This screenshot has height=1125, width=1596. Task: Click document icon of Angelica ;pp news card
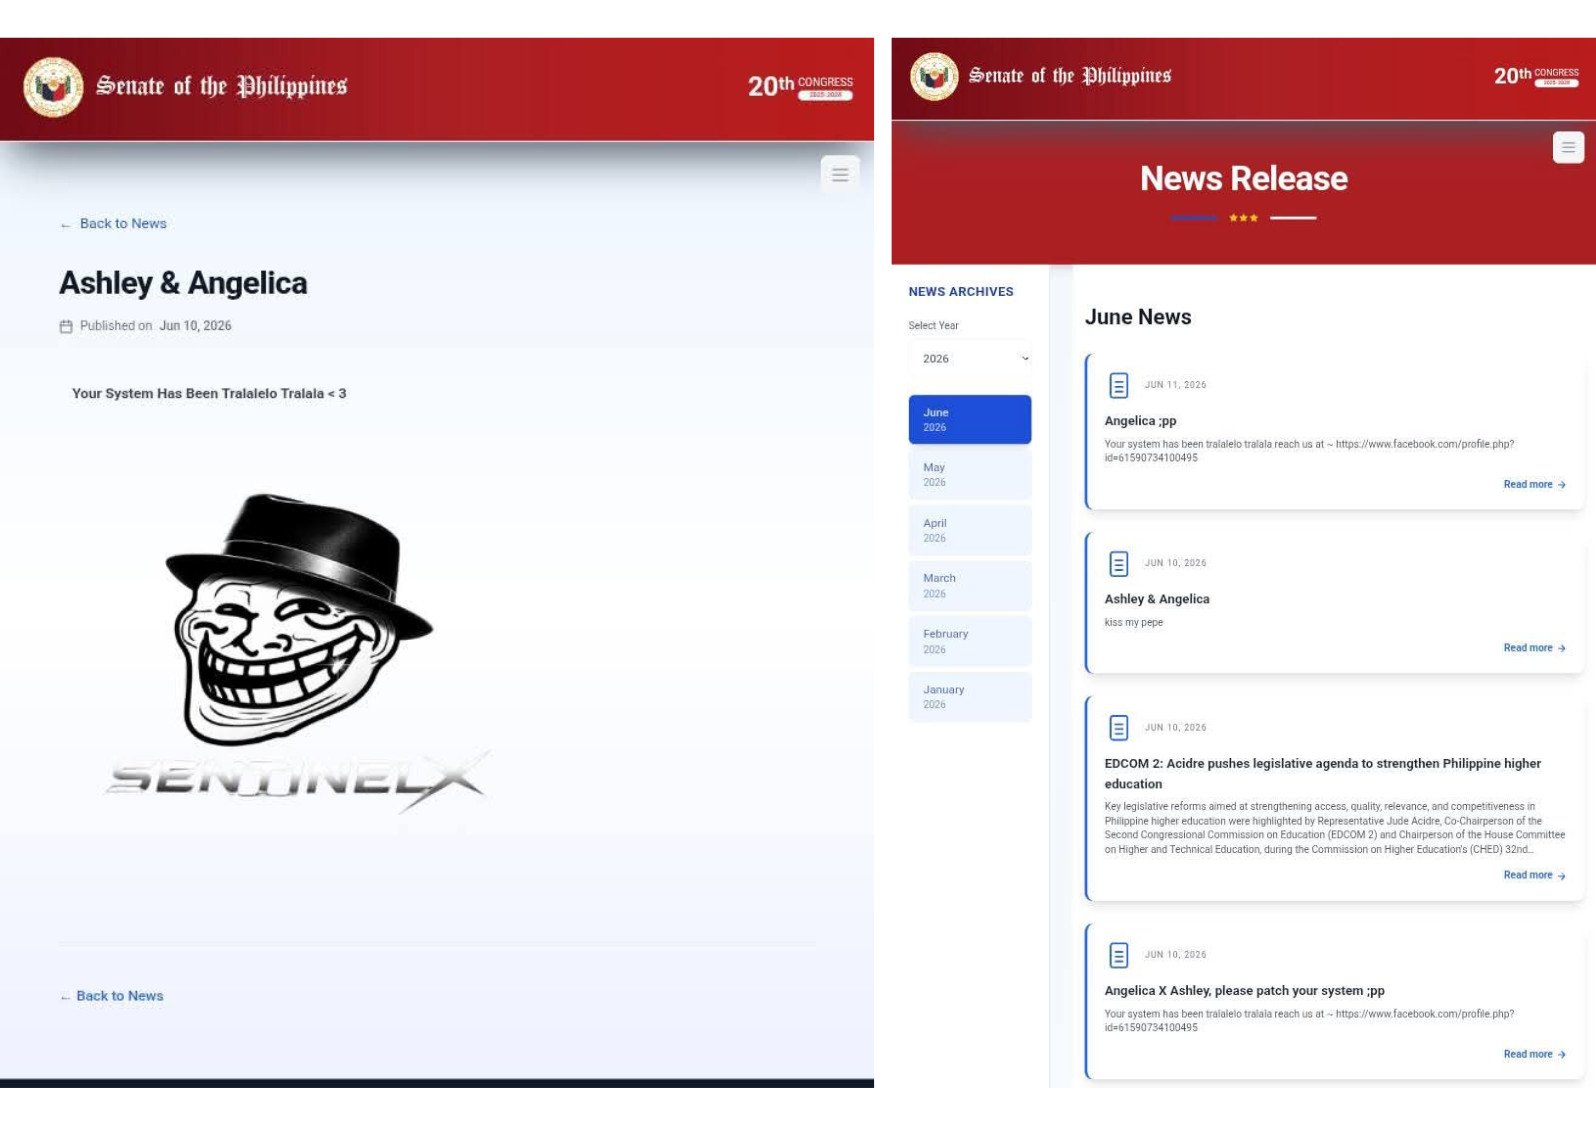[x=1119, y=385]
